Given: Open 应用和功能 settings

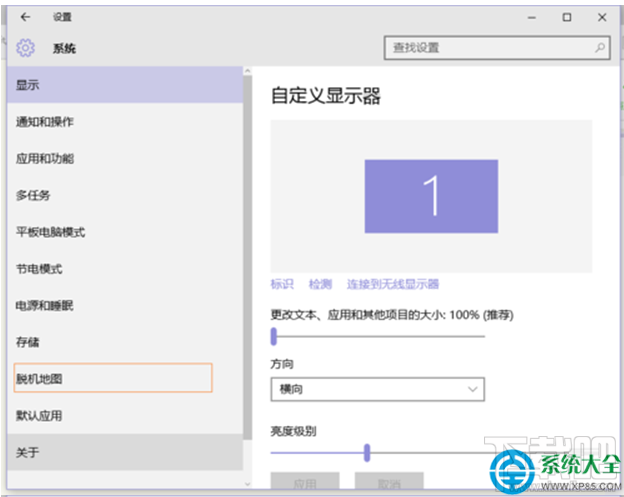Looking at the screenshot, I should pyautogui.click(x=125, y=158).
